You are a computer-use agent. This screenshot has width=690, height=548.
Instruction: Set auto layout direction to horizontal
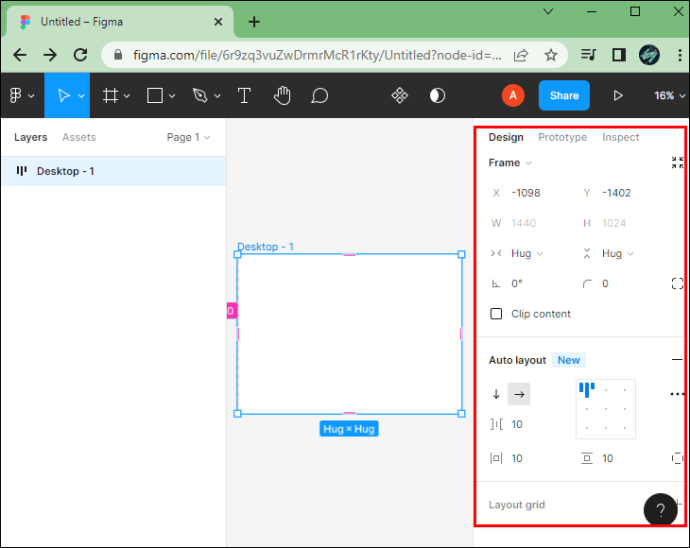[x=519, y=394]
